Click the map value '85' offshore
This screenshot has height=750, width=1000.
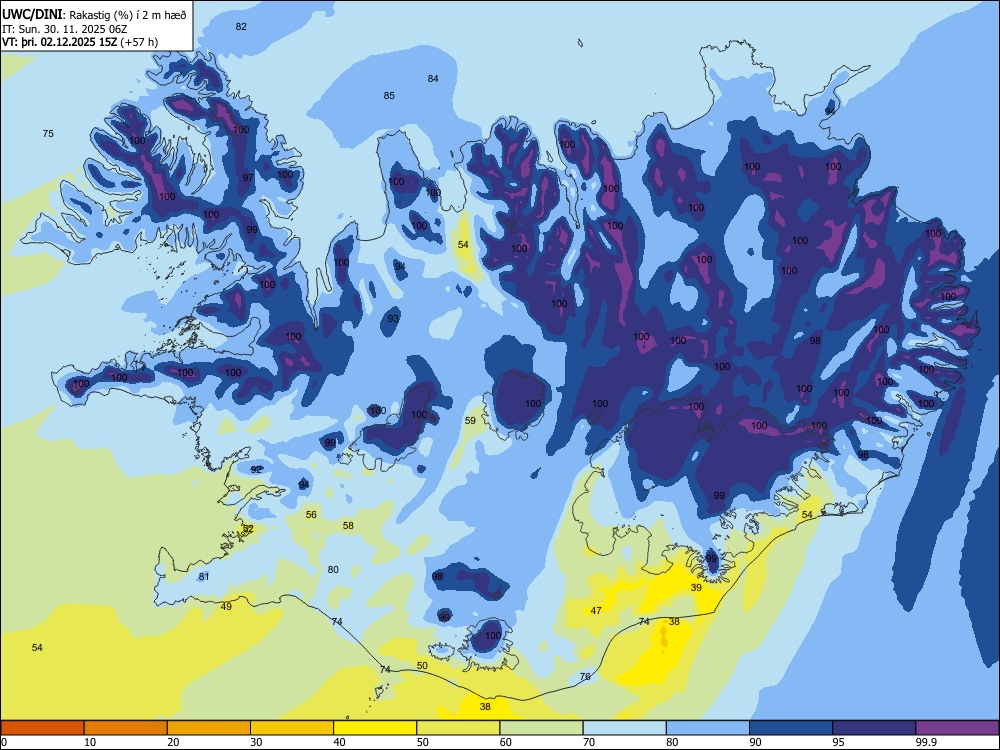click(x=389, y=96)
